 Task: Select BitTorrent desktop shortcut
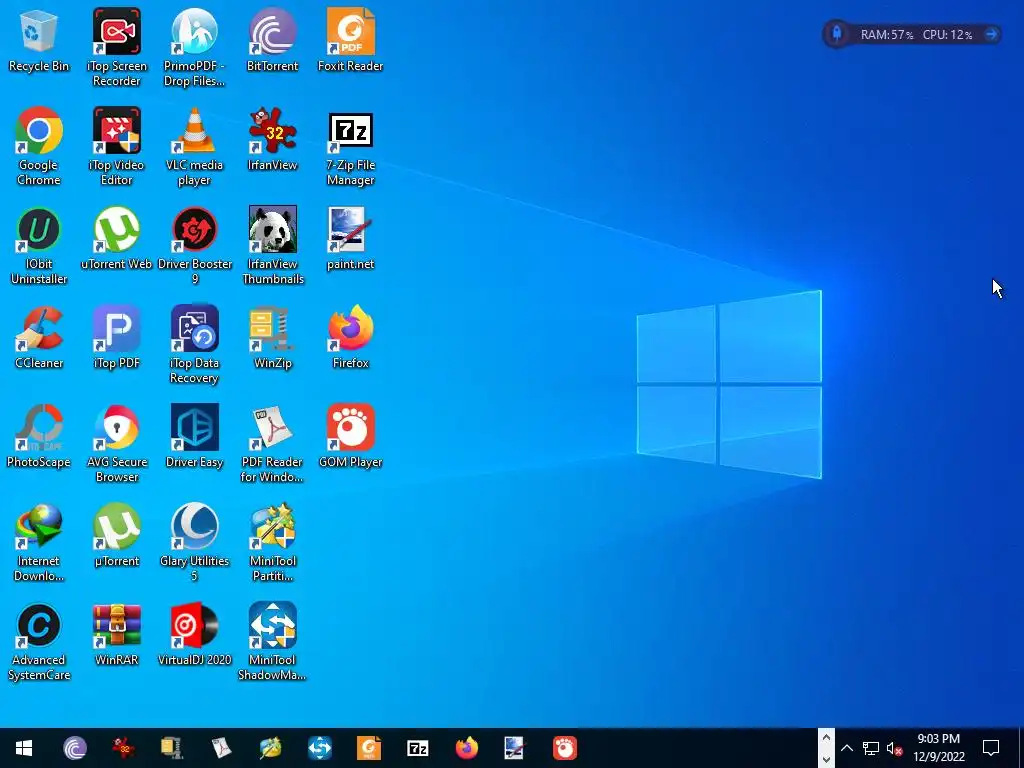click(272, 40)
